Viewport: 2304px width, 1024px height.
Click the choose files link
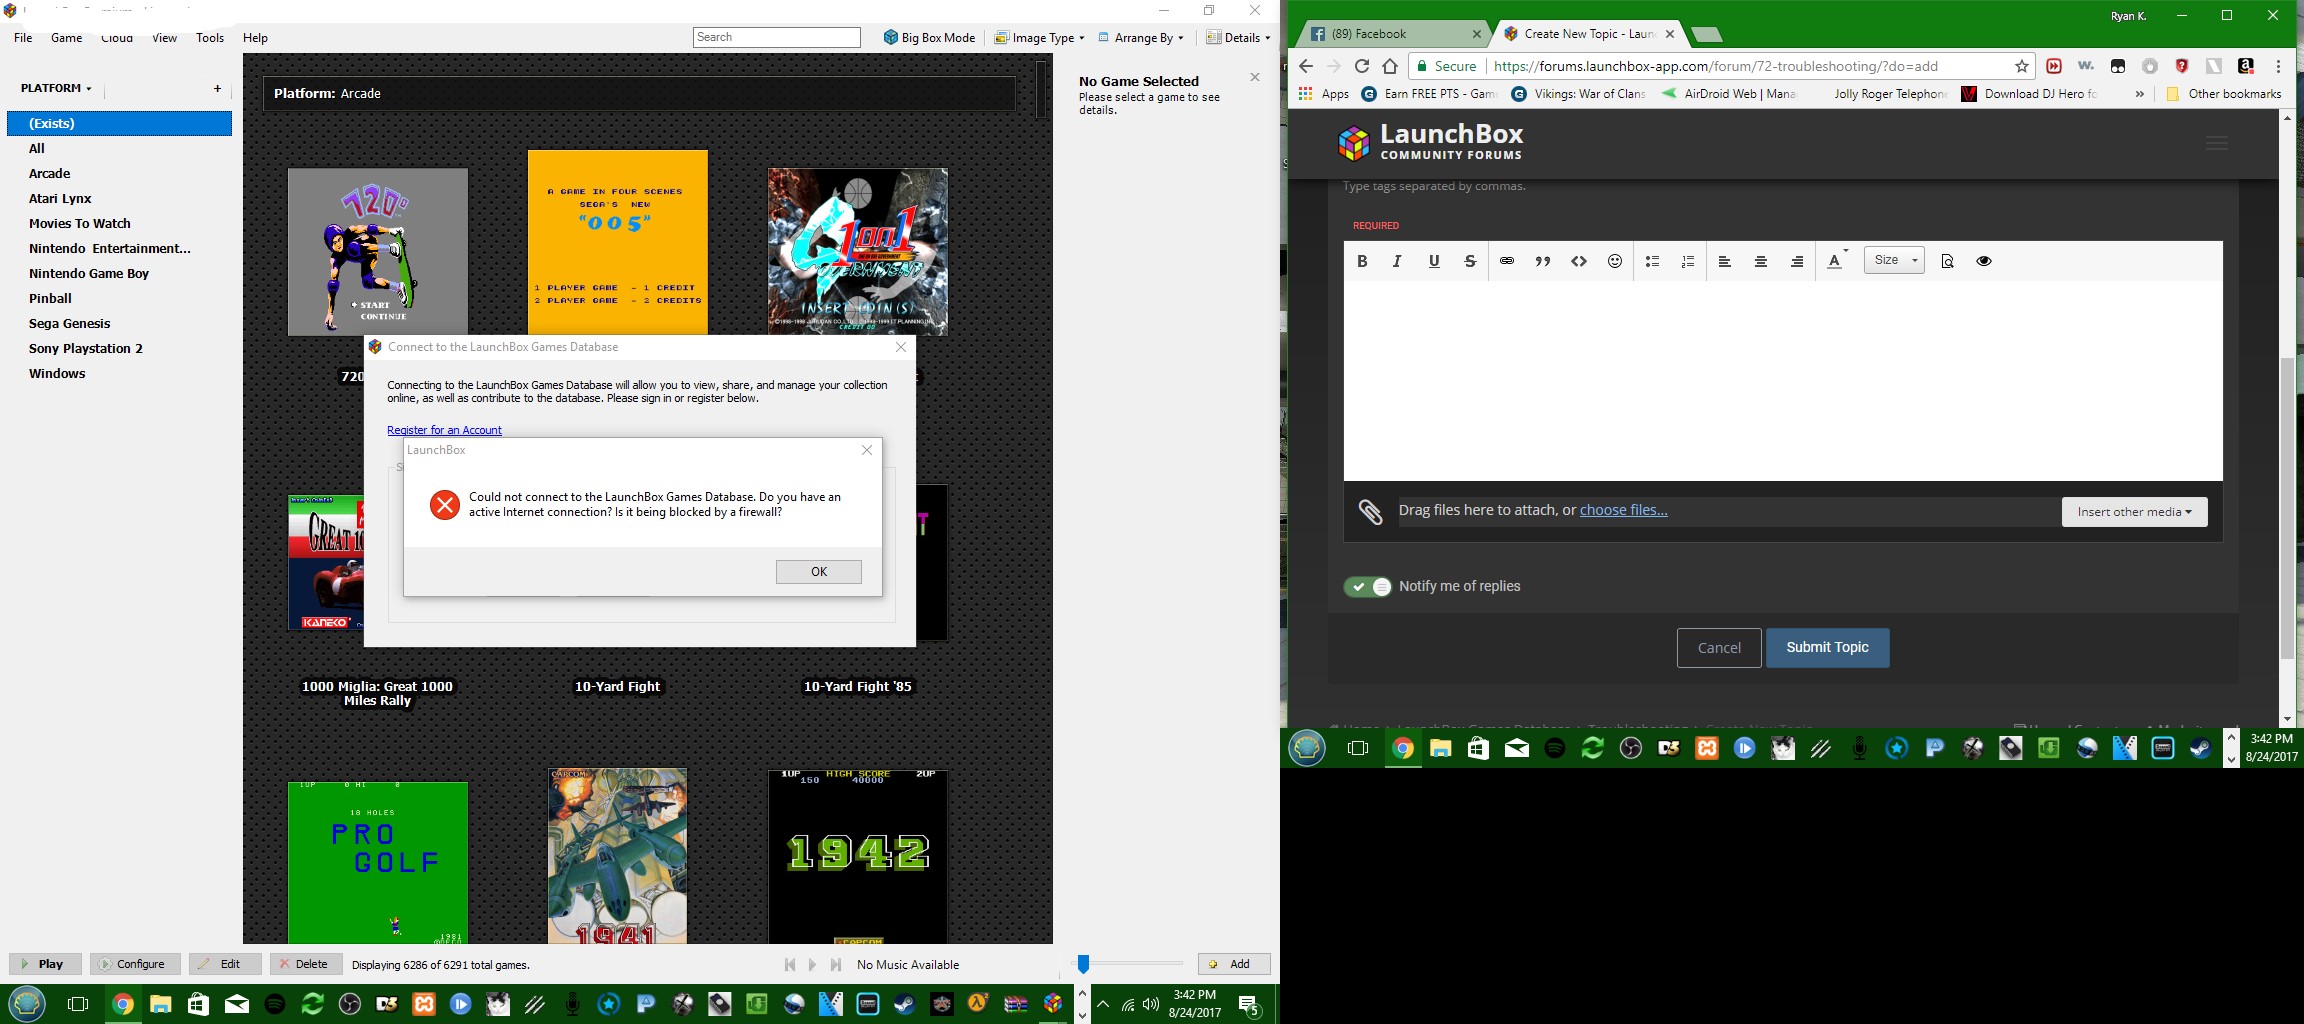click(x=1623, y=510)
